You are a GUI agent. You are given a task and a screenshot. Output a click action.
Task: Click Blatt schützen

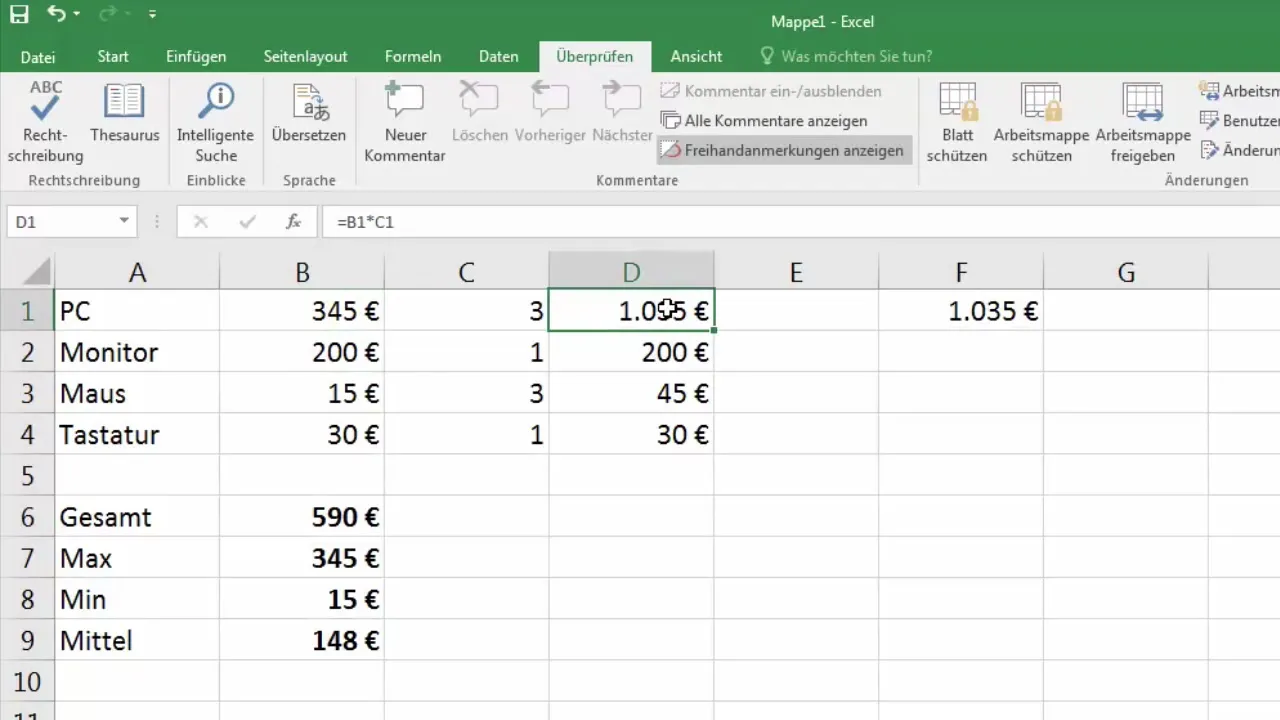957,122
